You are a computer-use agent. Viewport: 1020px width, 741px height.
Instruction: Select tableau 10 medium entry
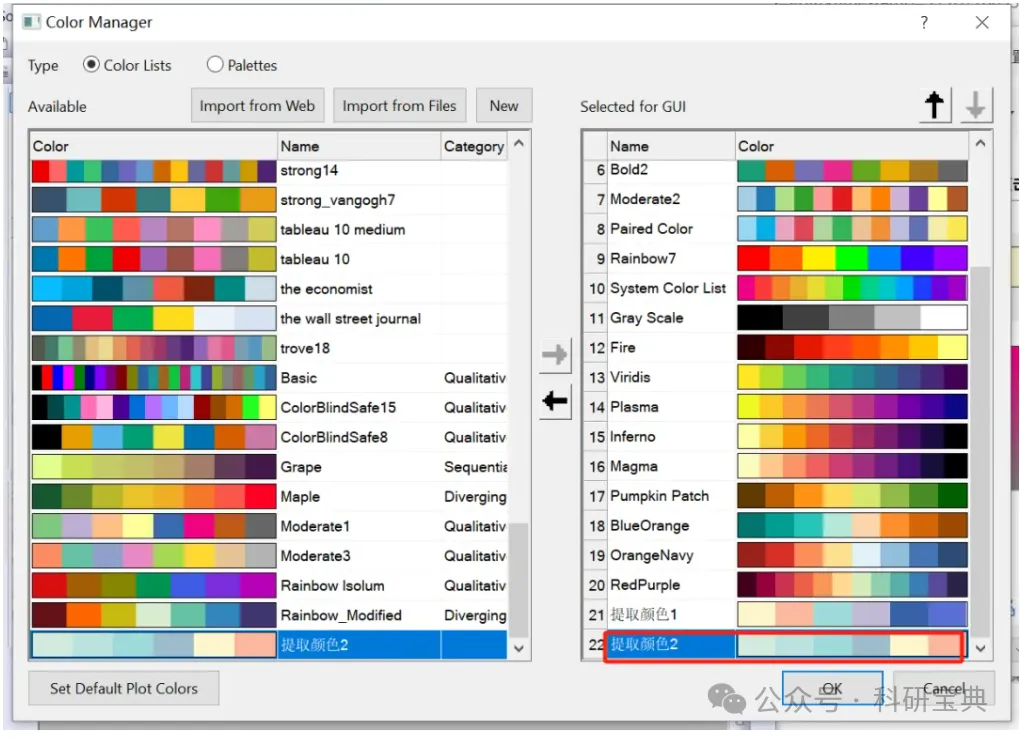(x=342, y=230)
